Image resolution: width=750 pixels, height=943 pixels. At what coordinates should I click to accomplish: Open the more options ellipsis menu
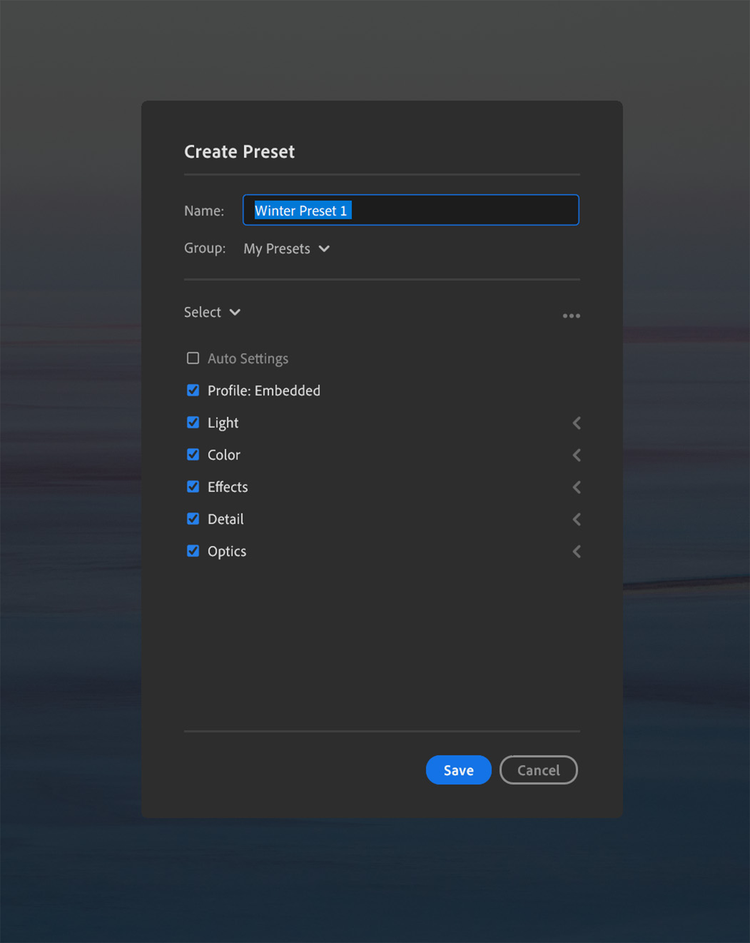click(571, 315)
